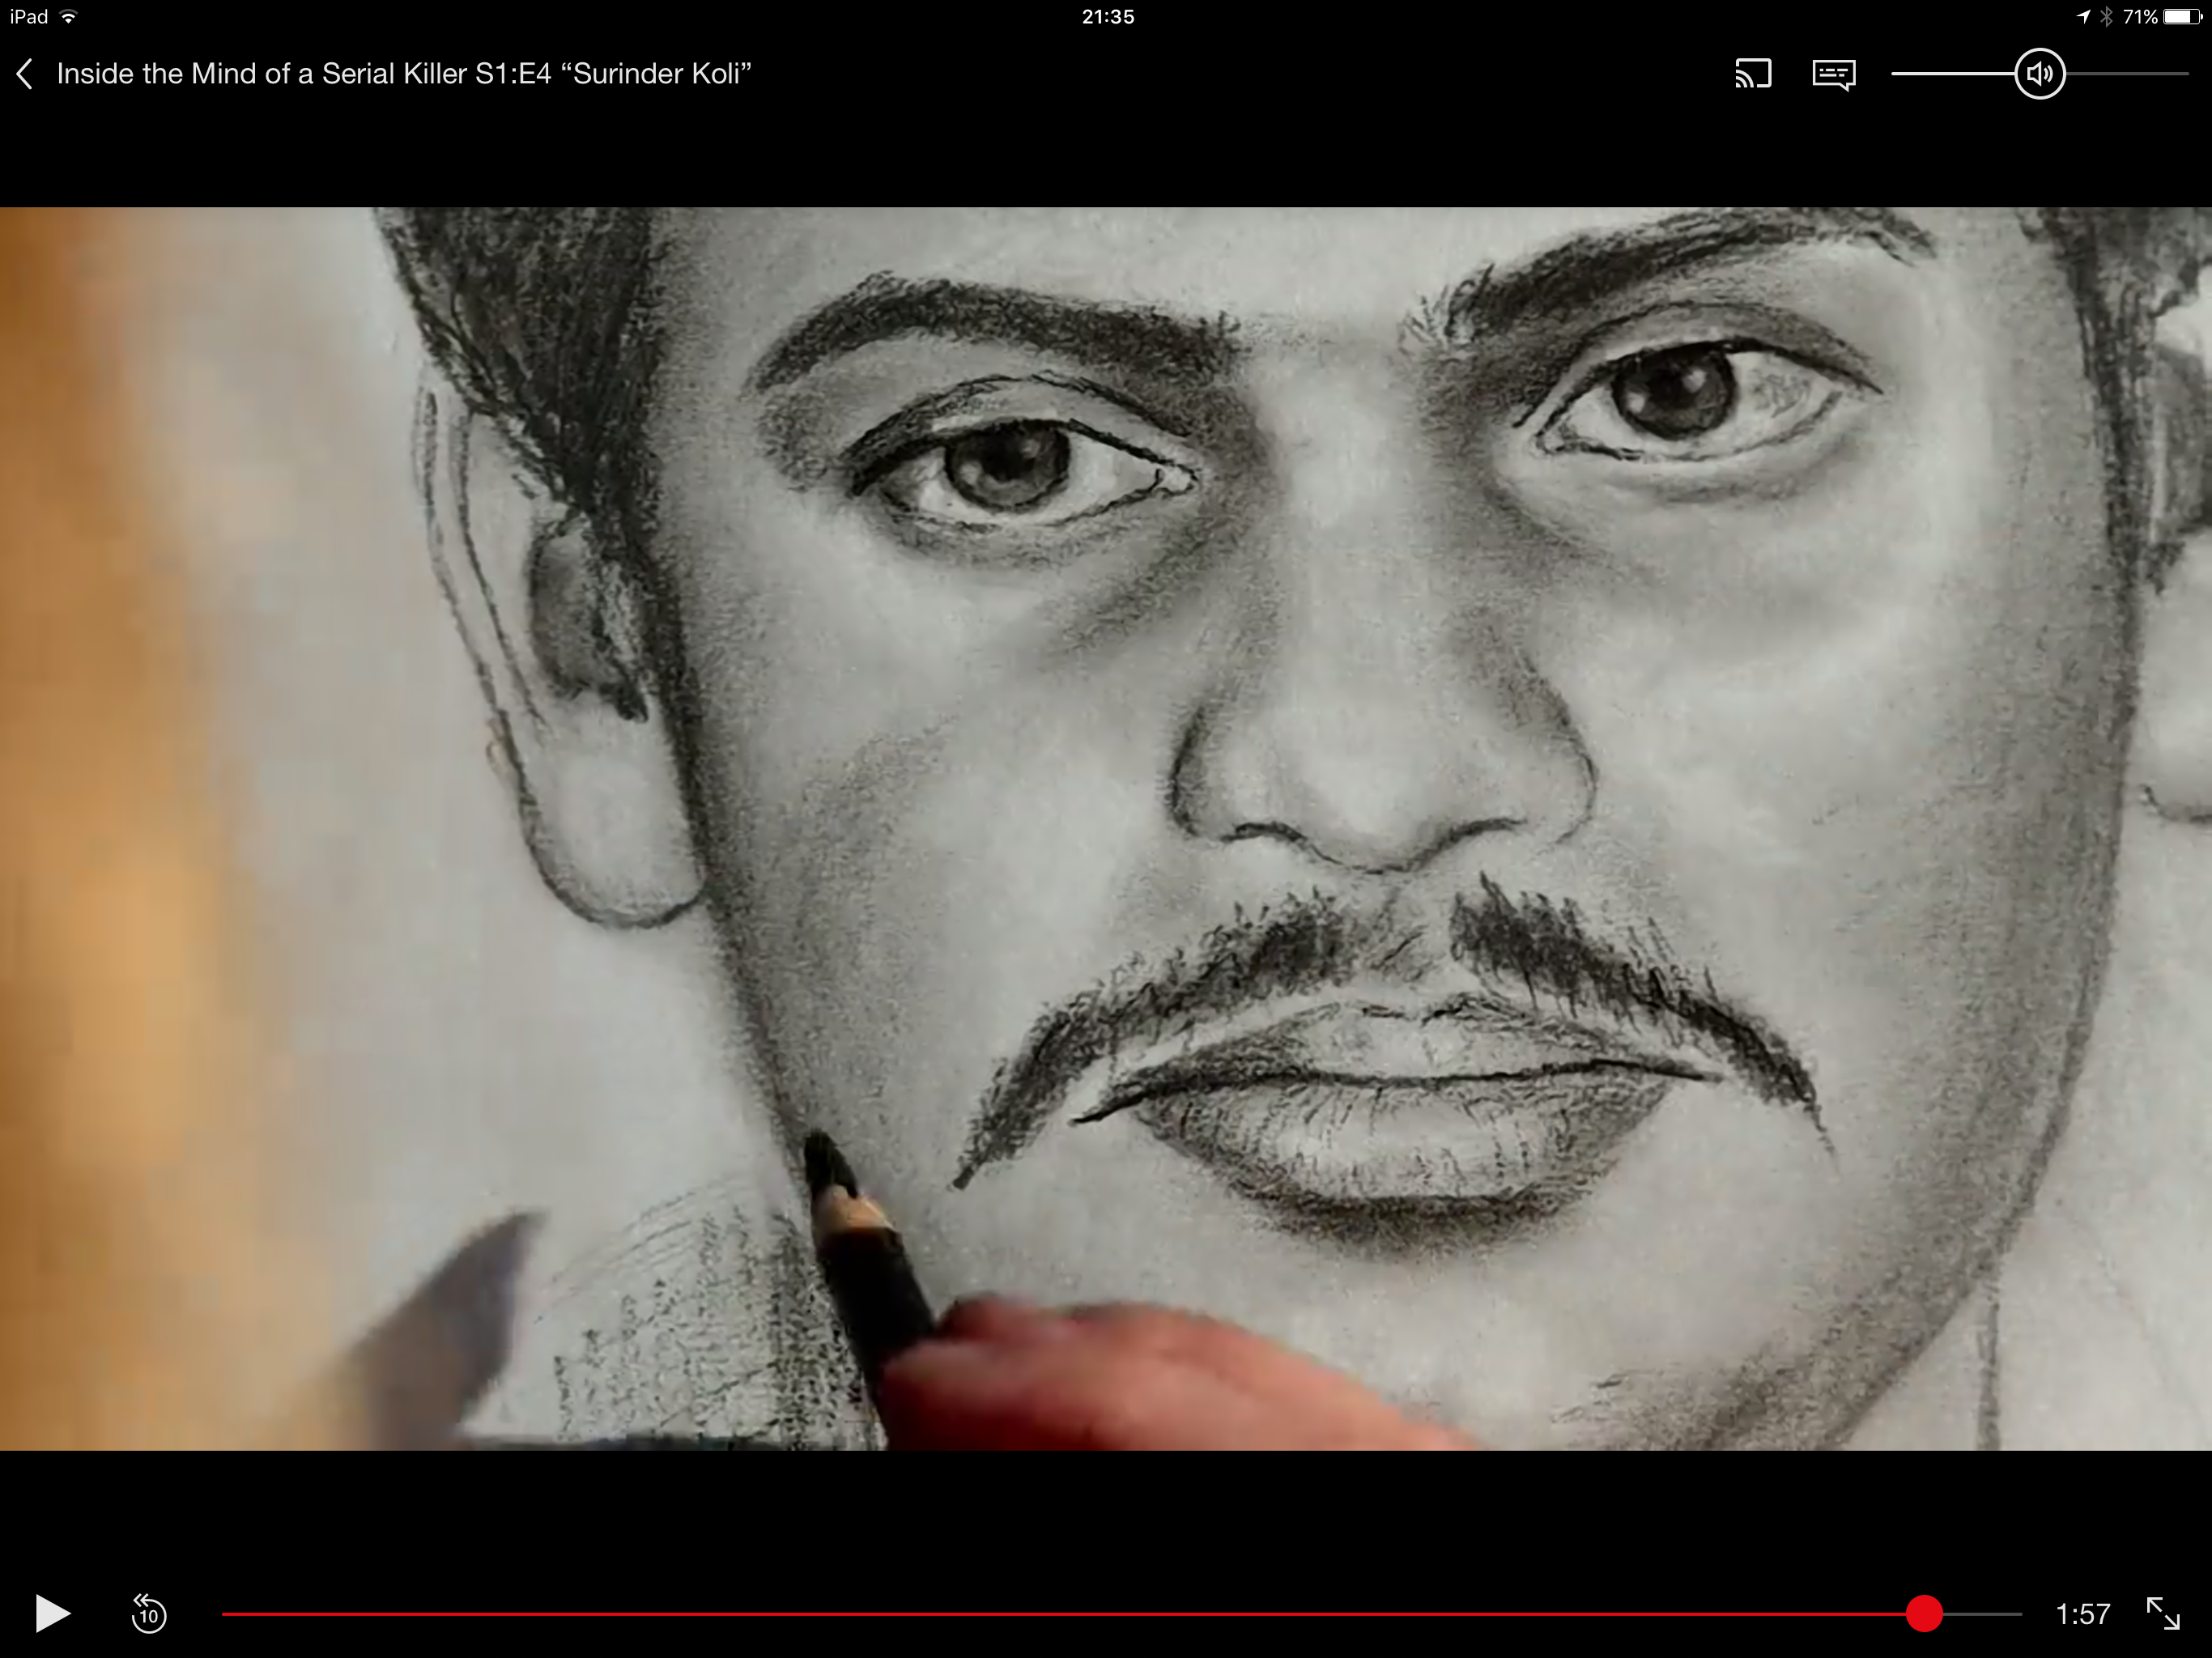Tap the 1:57 remaining time label
The height and width of the screenshot is (1658, 2212).
coord(2082,1613)
